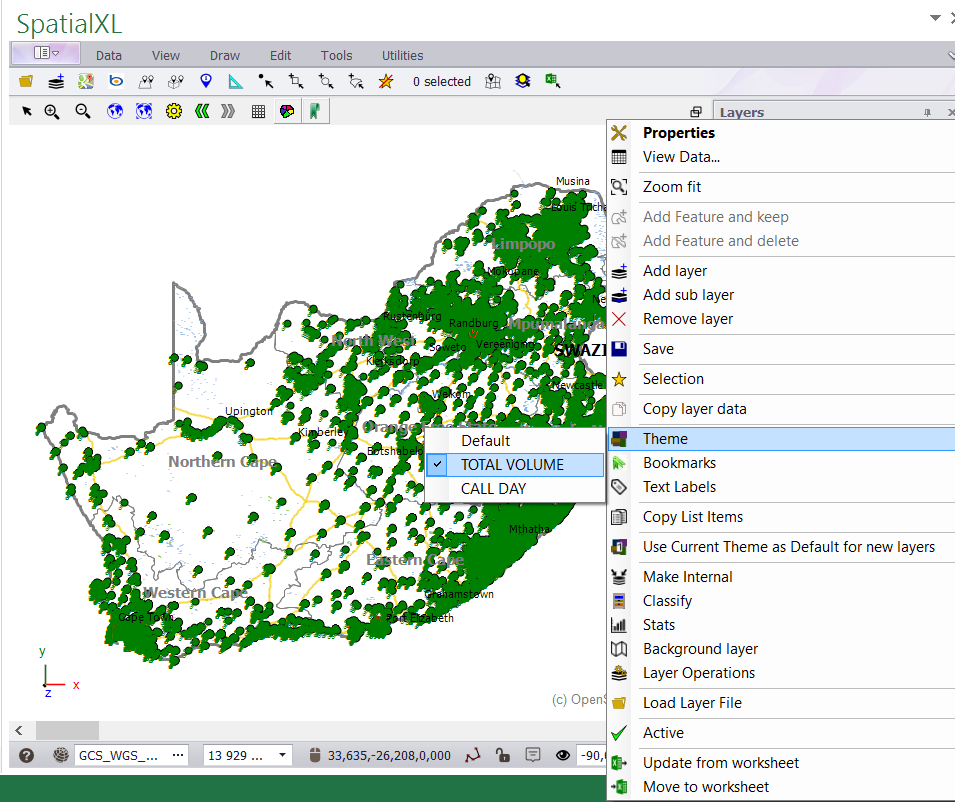Open the yellow settings gear icon
Viewport: 955px width, 802px height.
174,112
